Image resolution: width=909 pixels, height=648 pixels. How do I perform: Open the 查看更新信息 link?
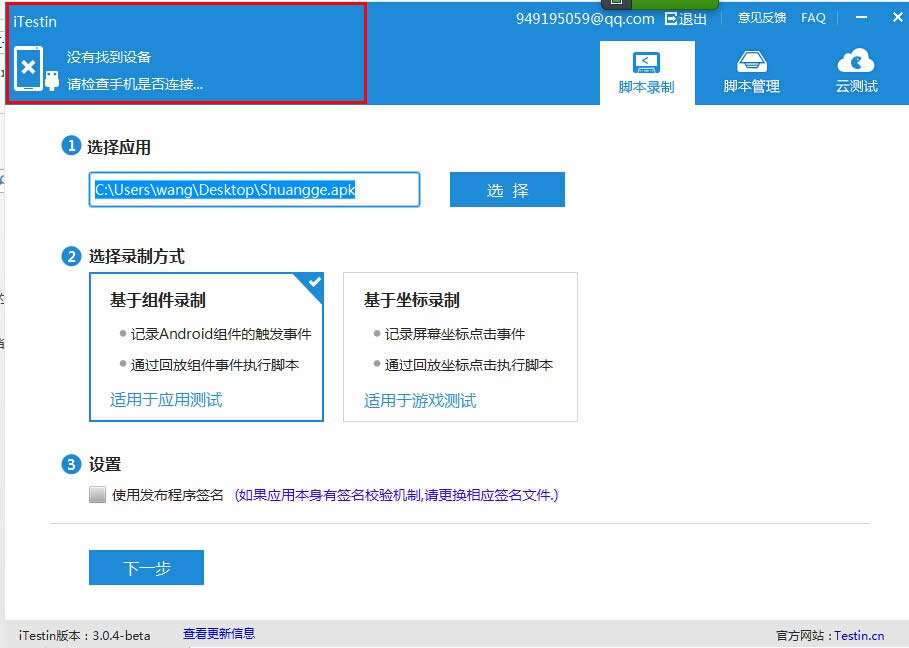[219, 634]
